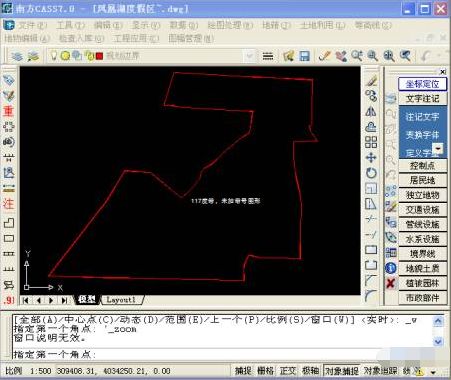The image size is (451, 380).
Task: Click the layer properties manager icon
Action: click(17, 56)
